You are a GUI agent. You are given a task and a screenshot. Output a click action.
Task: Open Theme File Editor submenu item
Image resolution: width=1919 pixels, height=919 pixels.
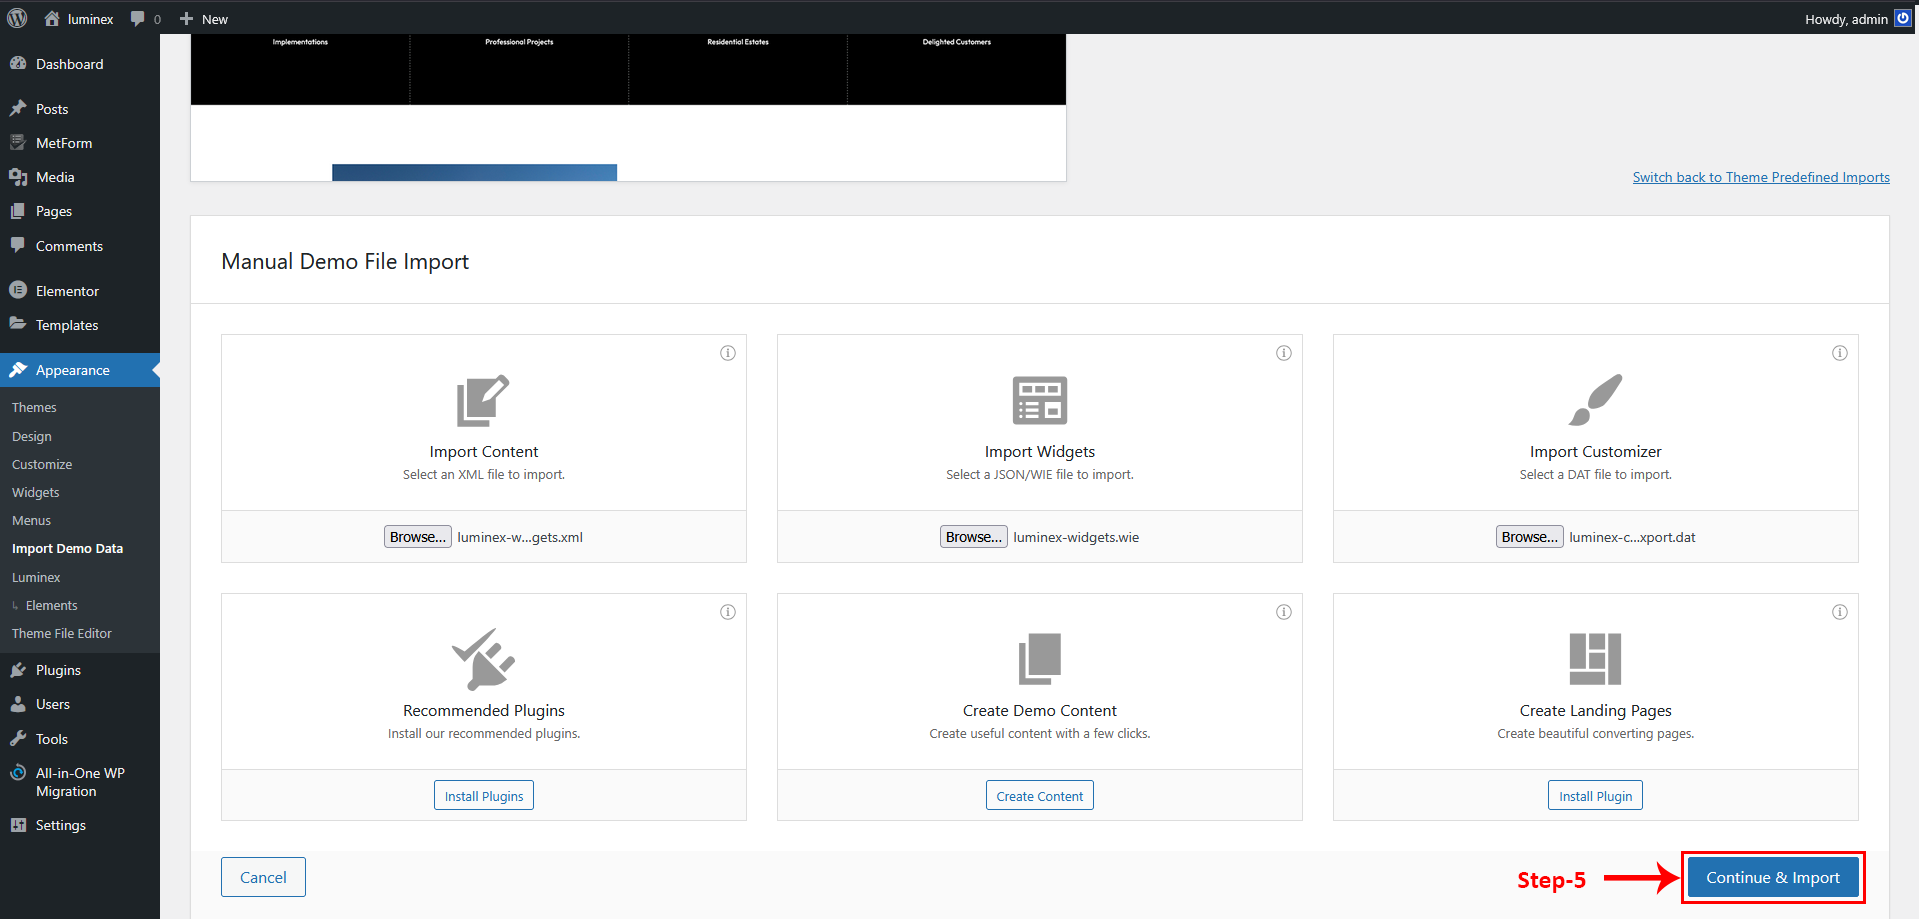tap(62, 633)
